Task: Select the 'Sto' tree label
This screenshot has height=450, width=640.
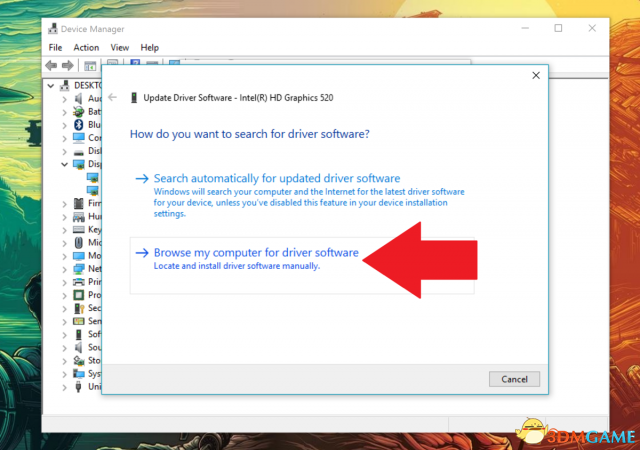Action: coord(94,361)
